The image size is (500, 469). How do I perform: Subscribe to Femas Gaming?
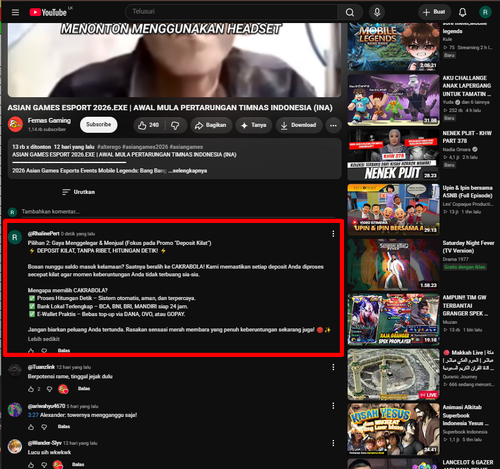click(x=98, y=125)
